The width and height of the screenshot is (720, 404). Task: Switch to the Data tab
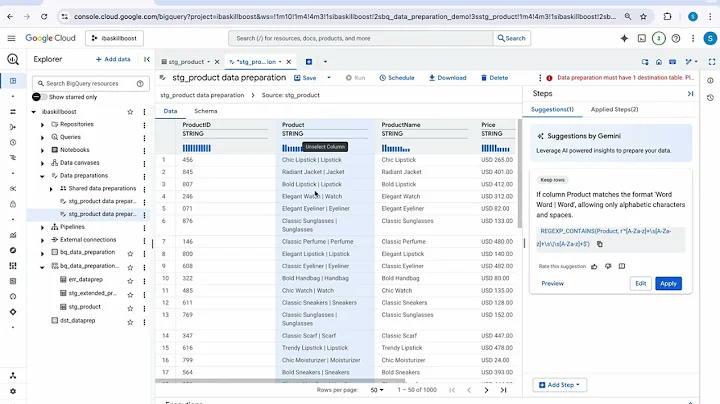click(x=170, y=111)
